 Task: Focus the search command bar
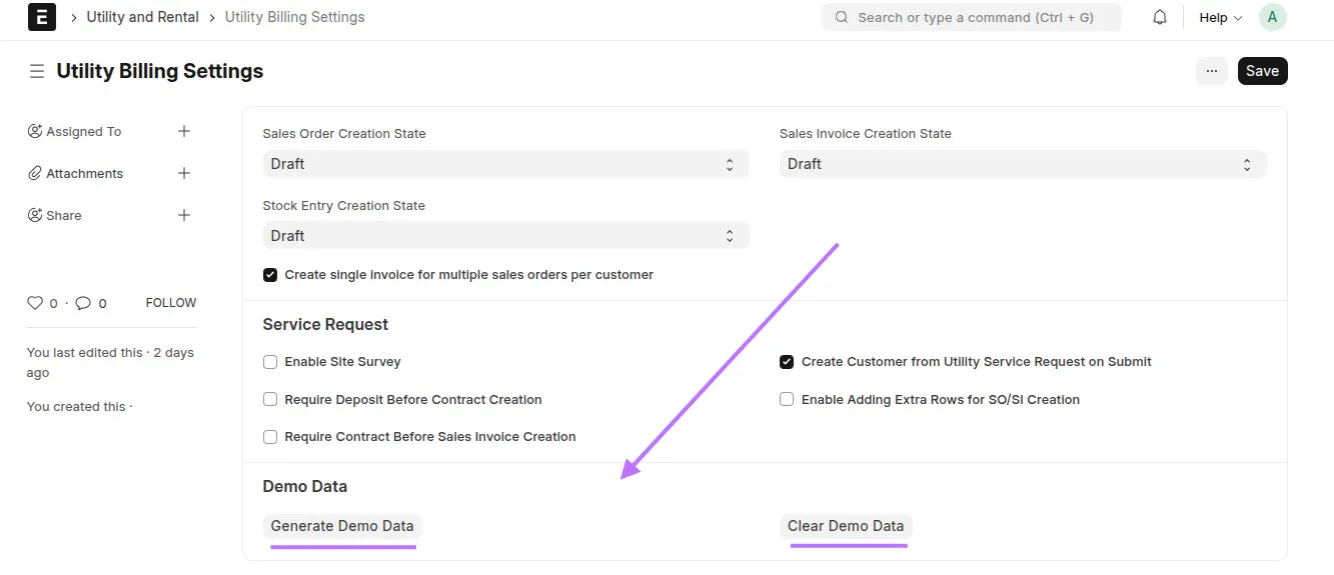[971, 17]
